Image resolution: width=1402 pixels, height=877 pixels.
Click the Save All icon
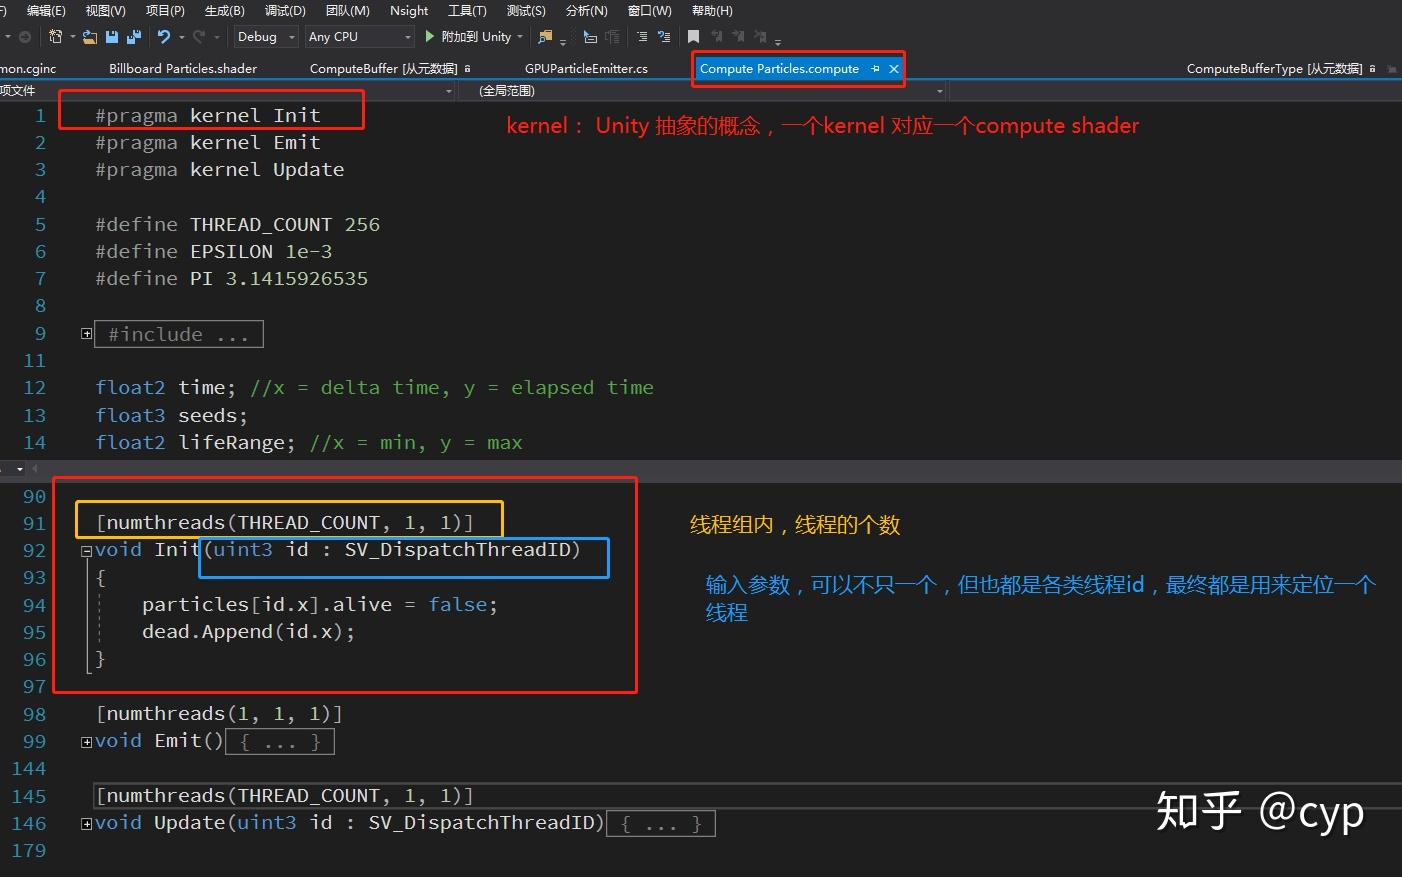[133, 37]
